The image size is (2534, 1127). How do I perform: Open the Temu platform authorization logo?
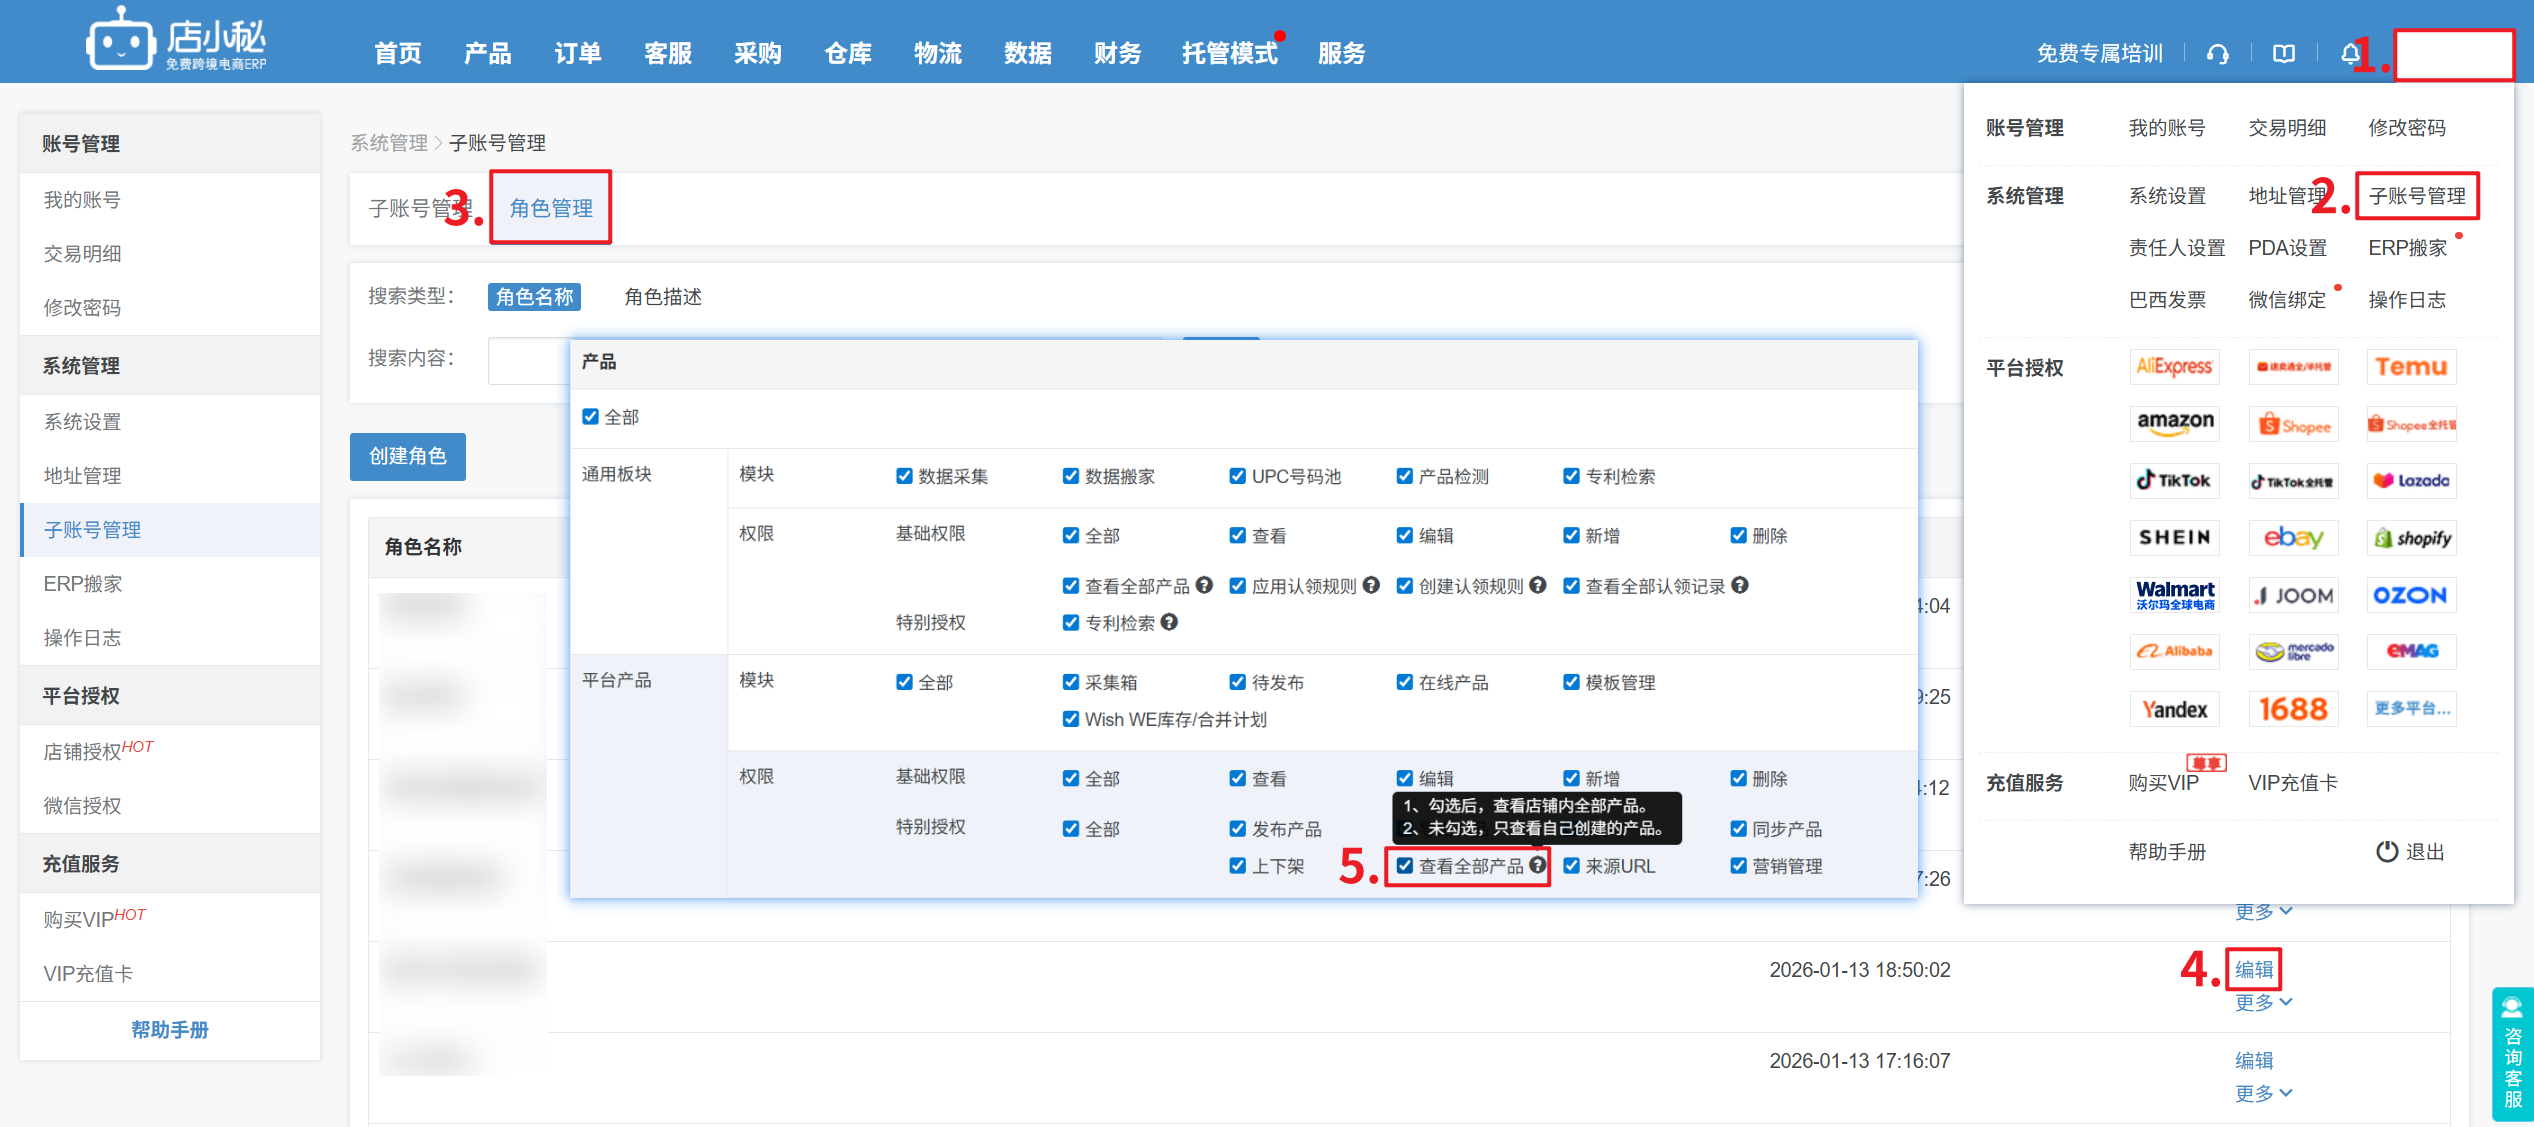point(2411,367)
